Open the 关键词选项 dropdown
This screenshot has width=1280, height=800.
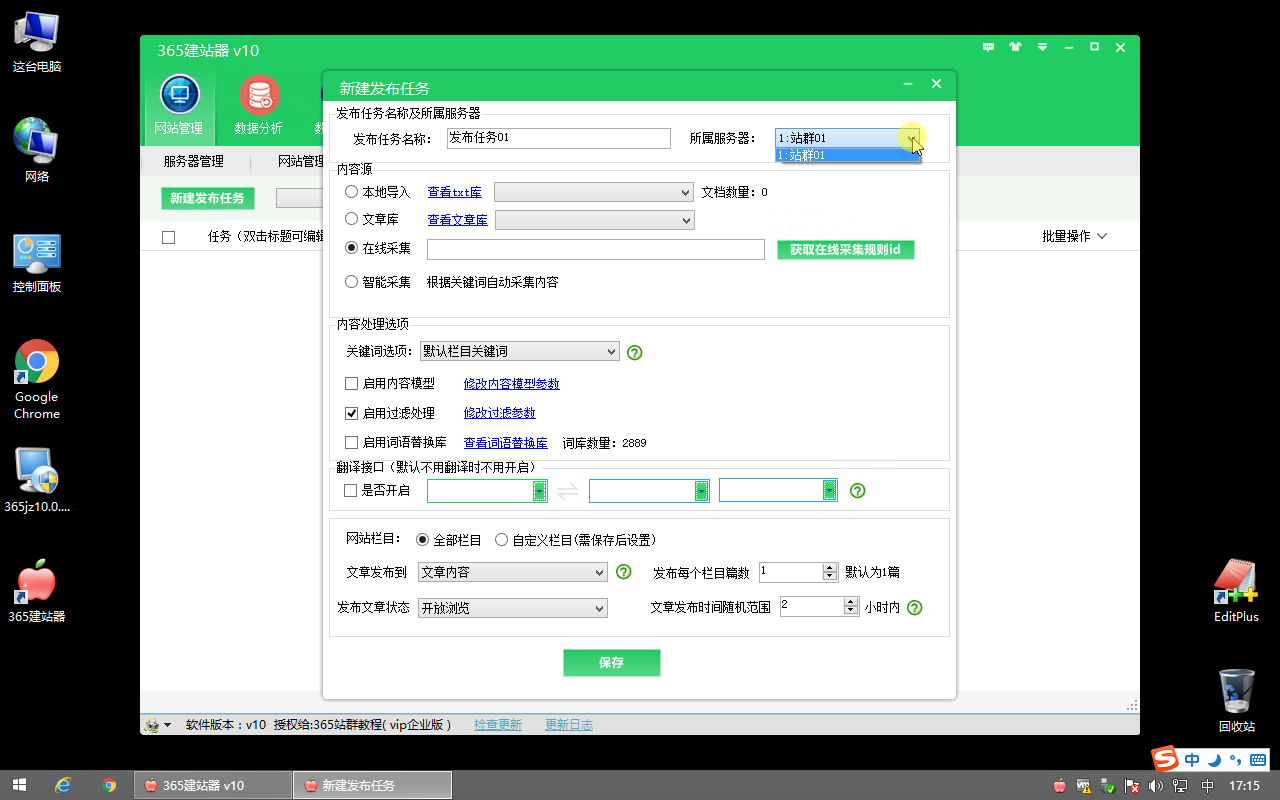tap(520, 352)
